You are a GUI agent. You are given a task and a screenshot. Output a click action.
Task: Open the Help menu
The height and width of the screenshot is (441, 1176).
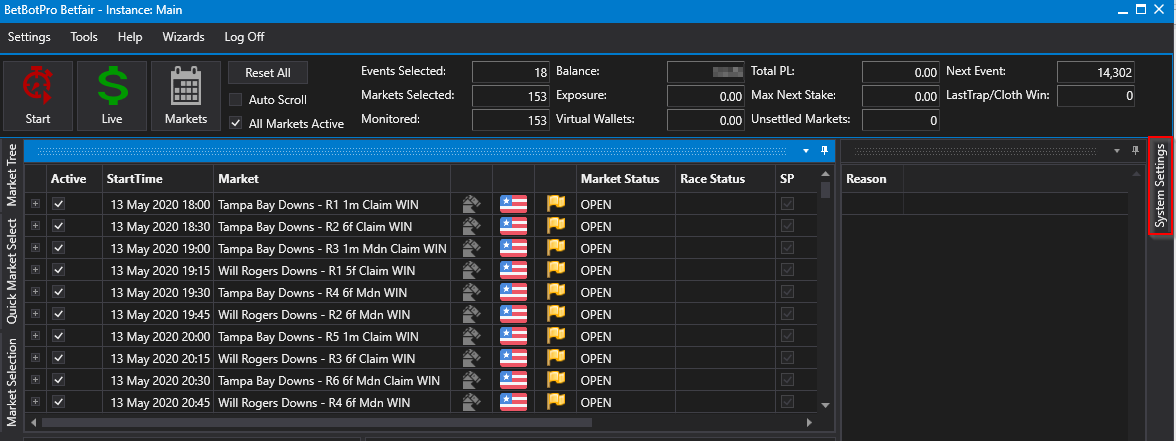click(x=130, y=37)
